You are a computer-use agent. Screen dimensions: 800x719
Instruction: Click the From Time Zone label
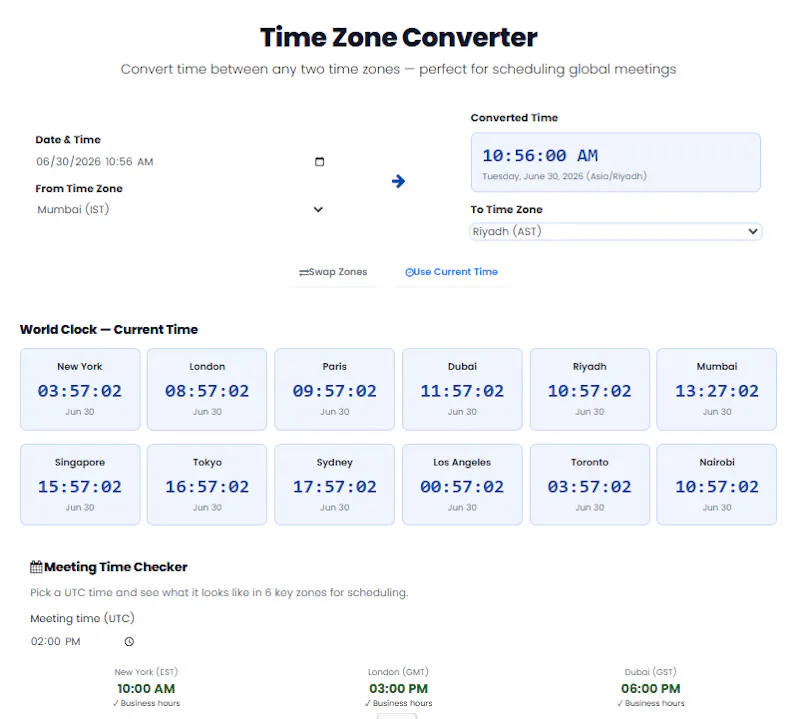(x=79, y=189)
